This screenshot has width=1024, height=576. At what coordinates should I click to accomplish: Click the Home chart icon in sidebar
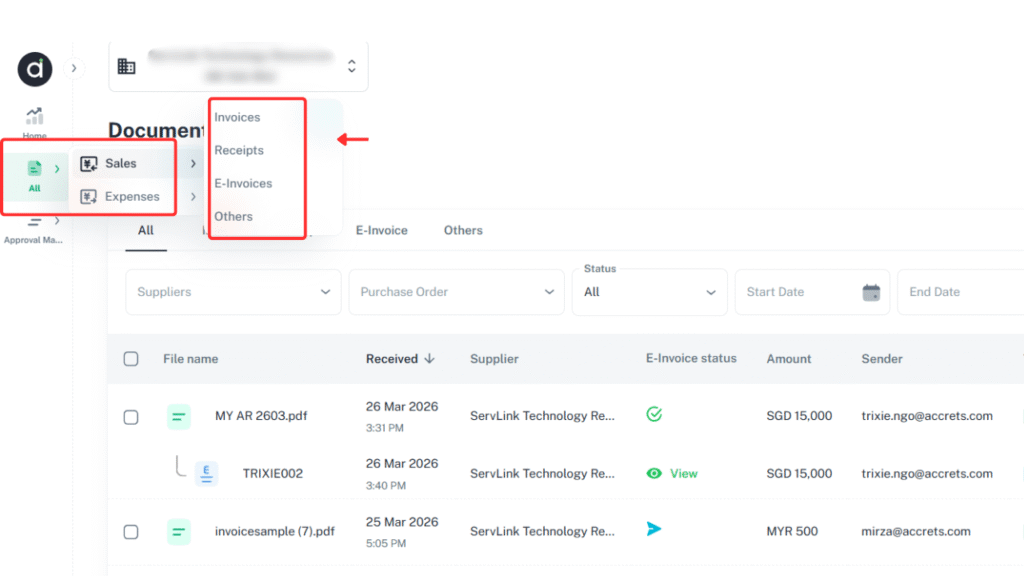click(x=35, y=117)
